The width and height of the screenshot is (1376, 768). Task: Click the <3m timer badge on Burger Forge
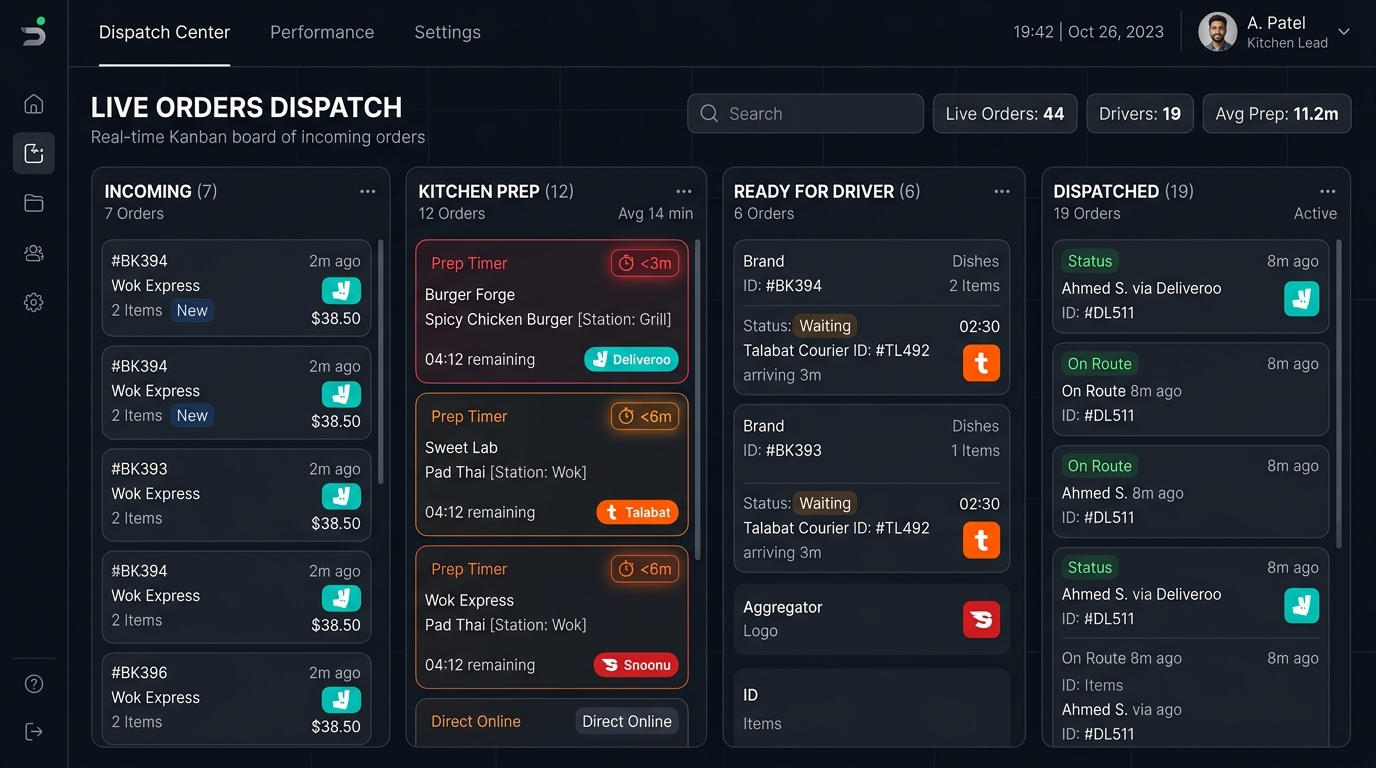pyautogui.click(x=645, y=263)
